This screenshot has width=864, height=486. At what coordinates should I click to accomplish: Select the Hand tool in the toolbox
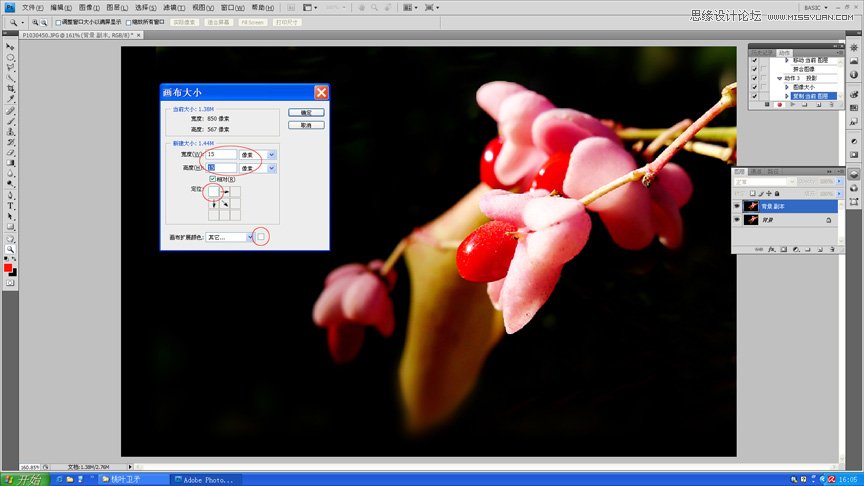click(10, 239)
